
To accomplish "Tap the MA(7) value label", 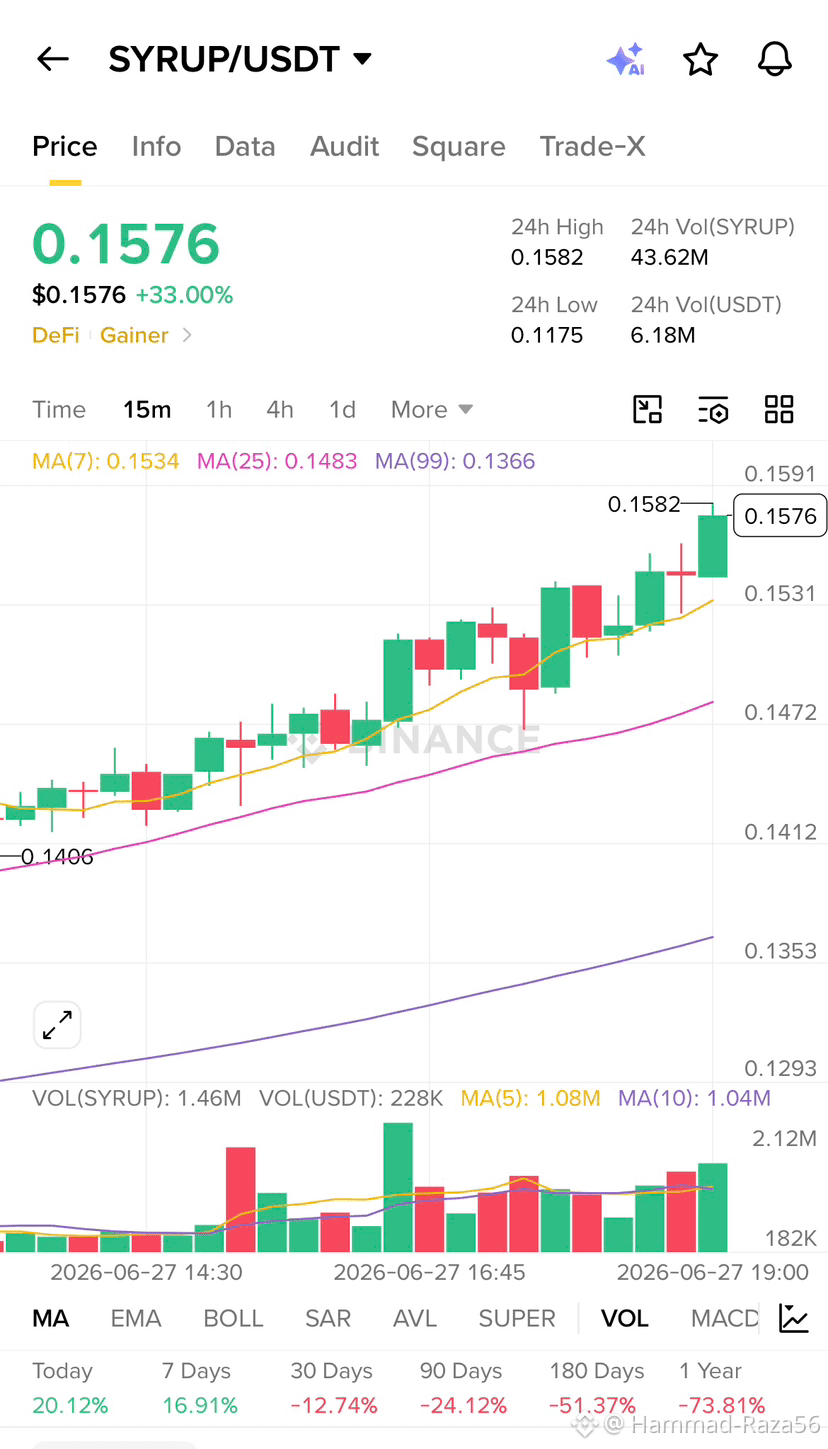I will tap(106, 461).
